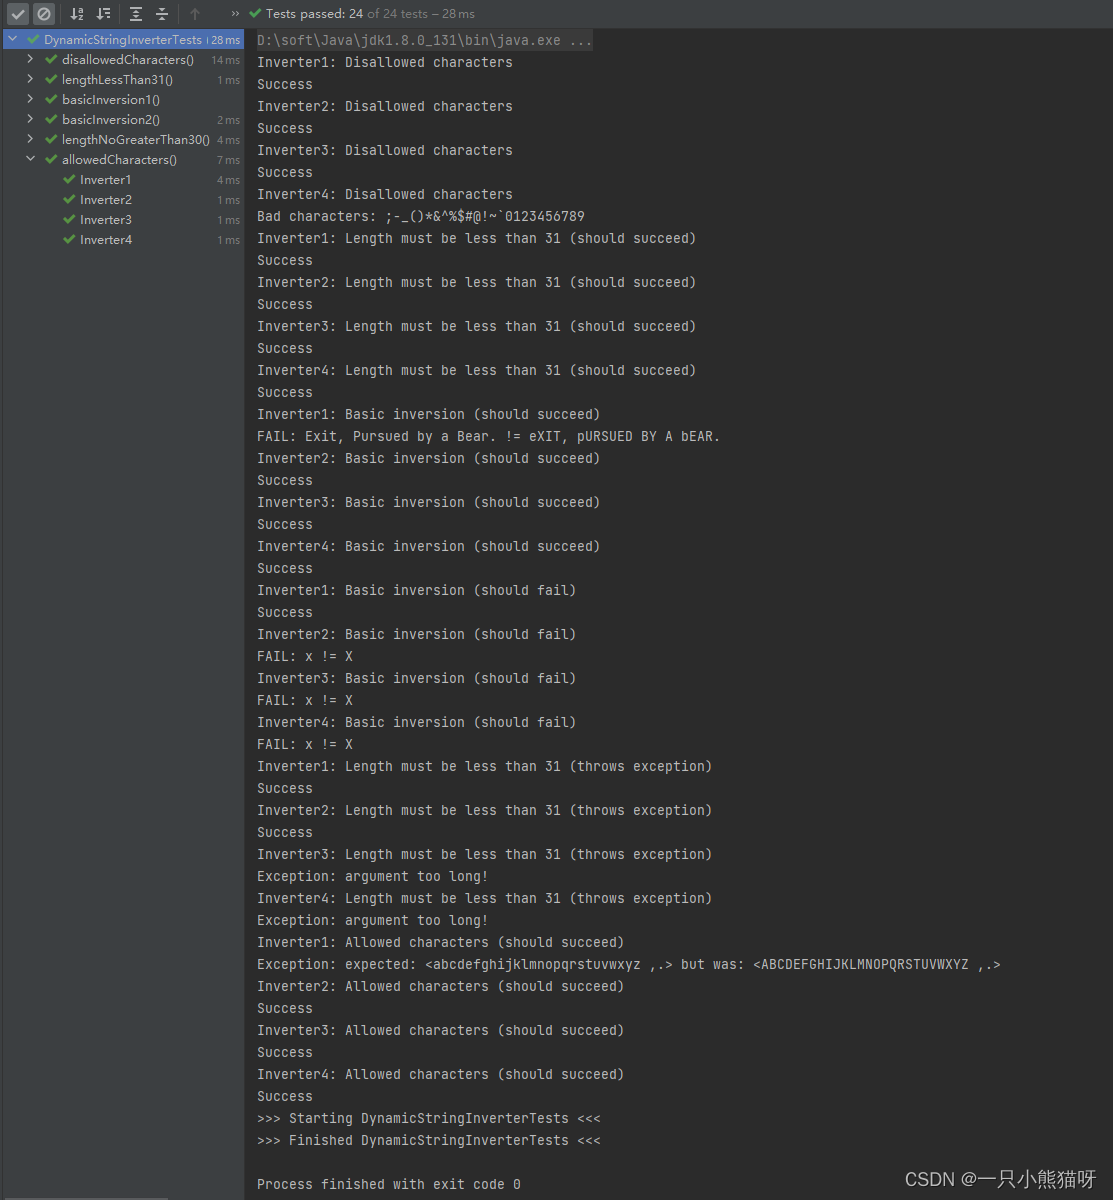This screenshot has width=1113, height=1200.
Task: Click 'Inverter2: Basic inversion (should fail)' line
Action: (417, 634)
